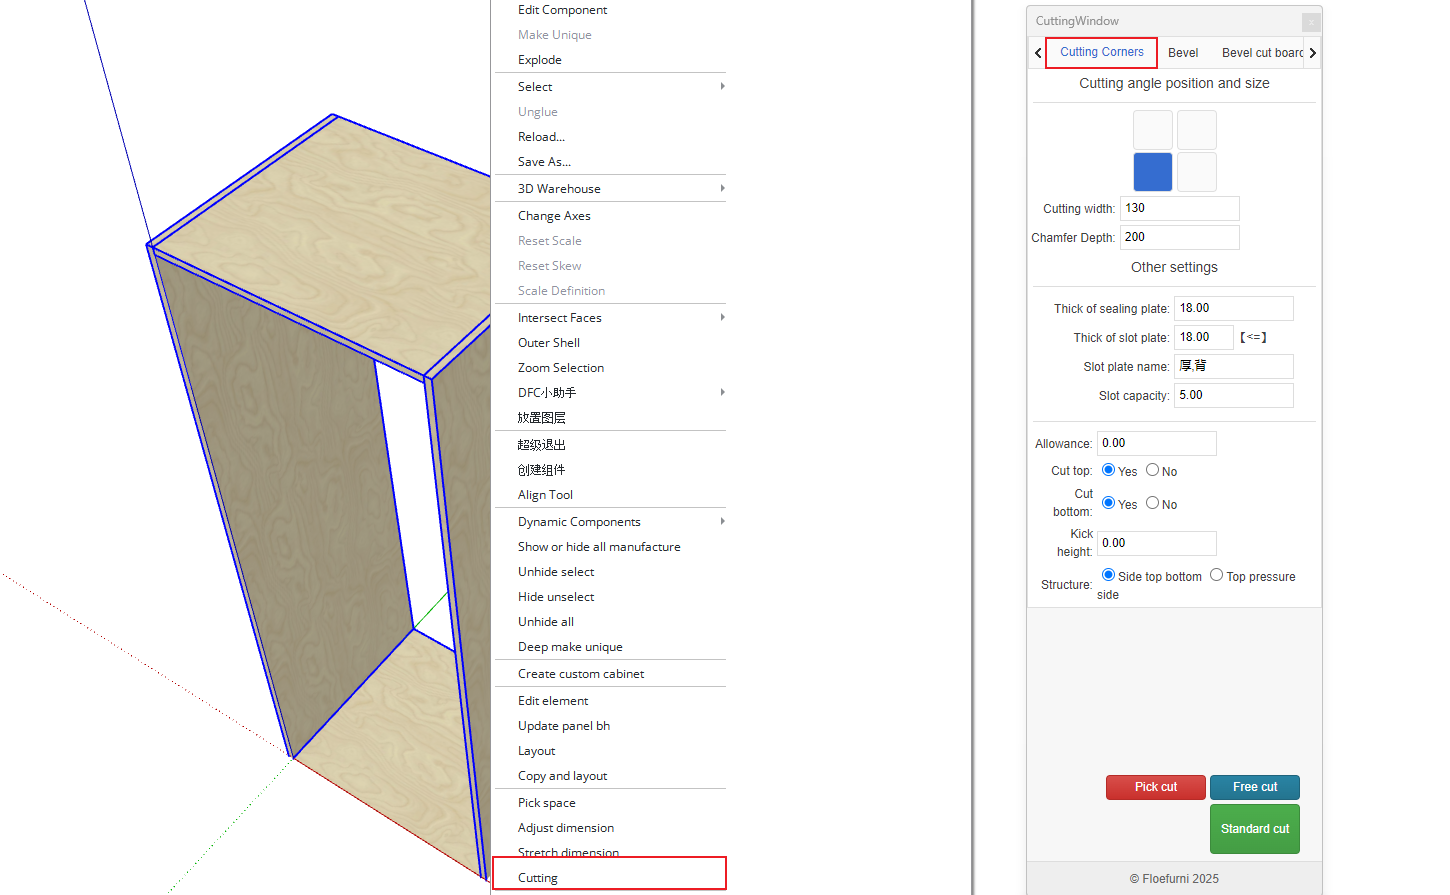This screenshot has height=895, width=1450.
Task: Click the [<=] copy thickness icon
Action: click(x=1253, y=338)
